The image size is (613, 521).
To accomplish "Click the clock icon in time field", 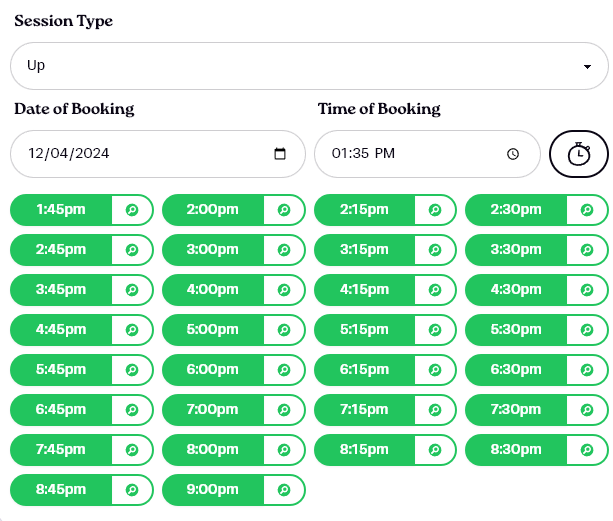I will tap(513, 154).
